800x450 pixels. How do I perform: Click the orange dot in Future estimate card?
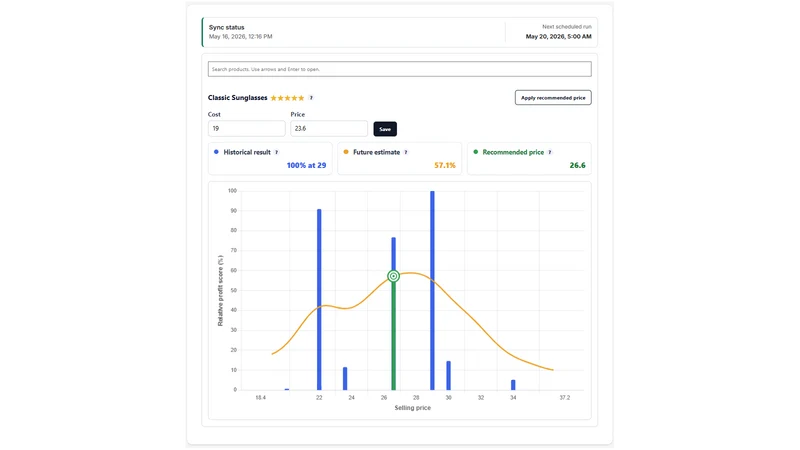[x=346, y=152]
